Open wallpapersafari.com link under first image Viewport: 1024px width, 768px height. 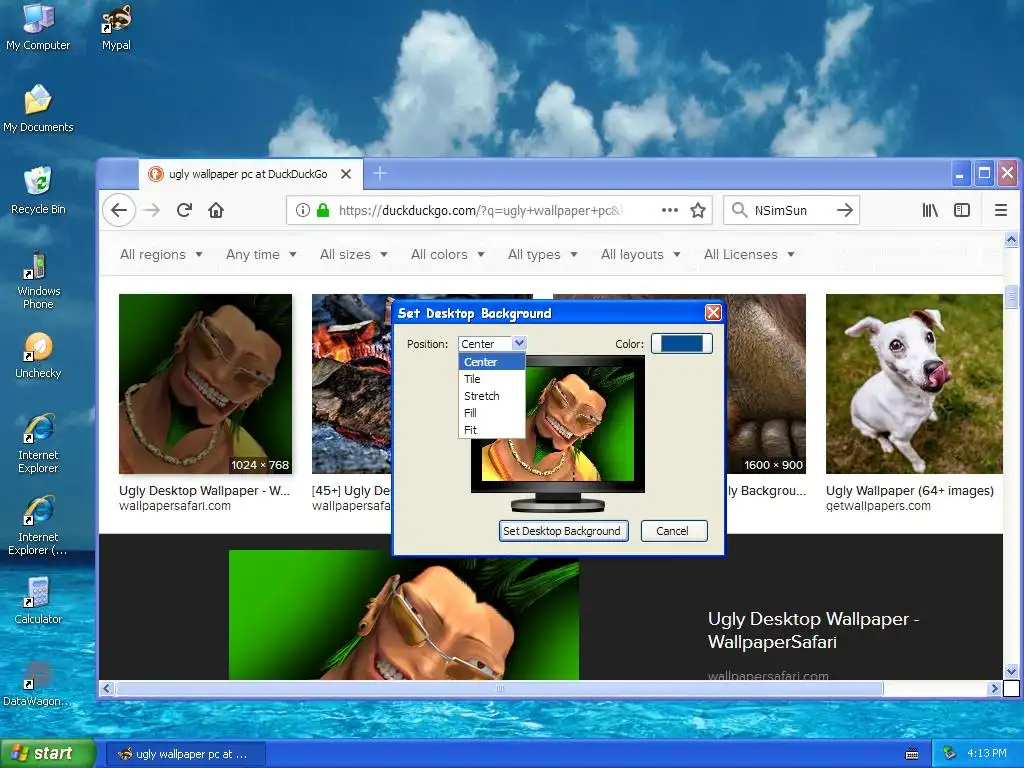175,506
